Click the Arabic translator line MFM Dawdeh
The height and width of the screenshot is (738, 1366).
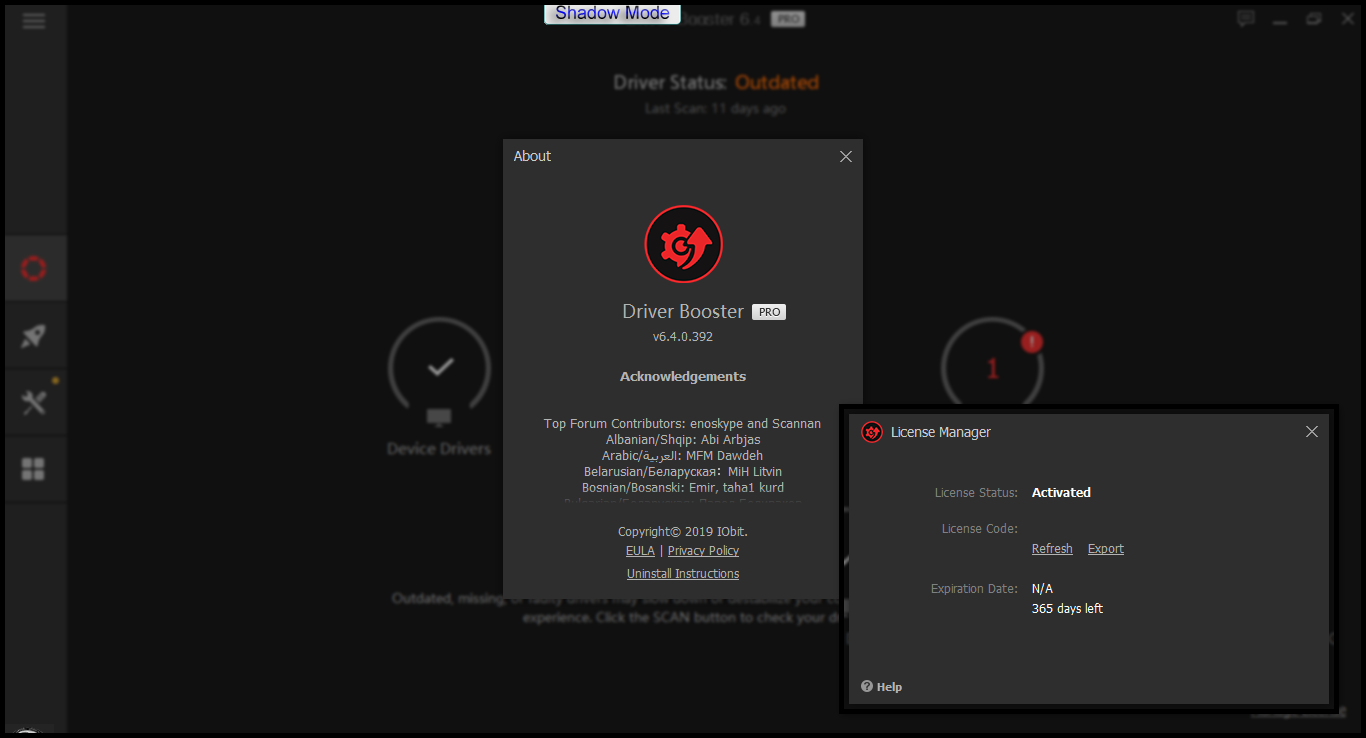coord(683,456)
